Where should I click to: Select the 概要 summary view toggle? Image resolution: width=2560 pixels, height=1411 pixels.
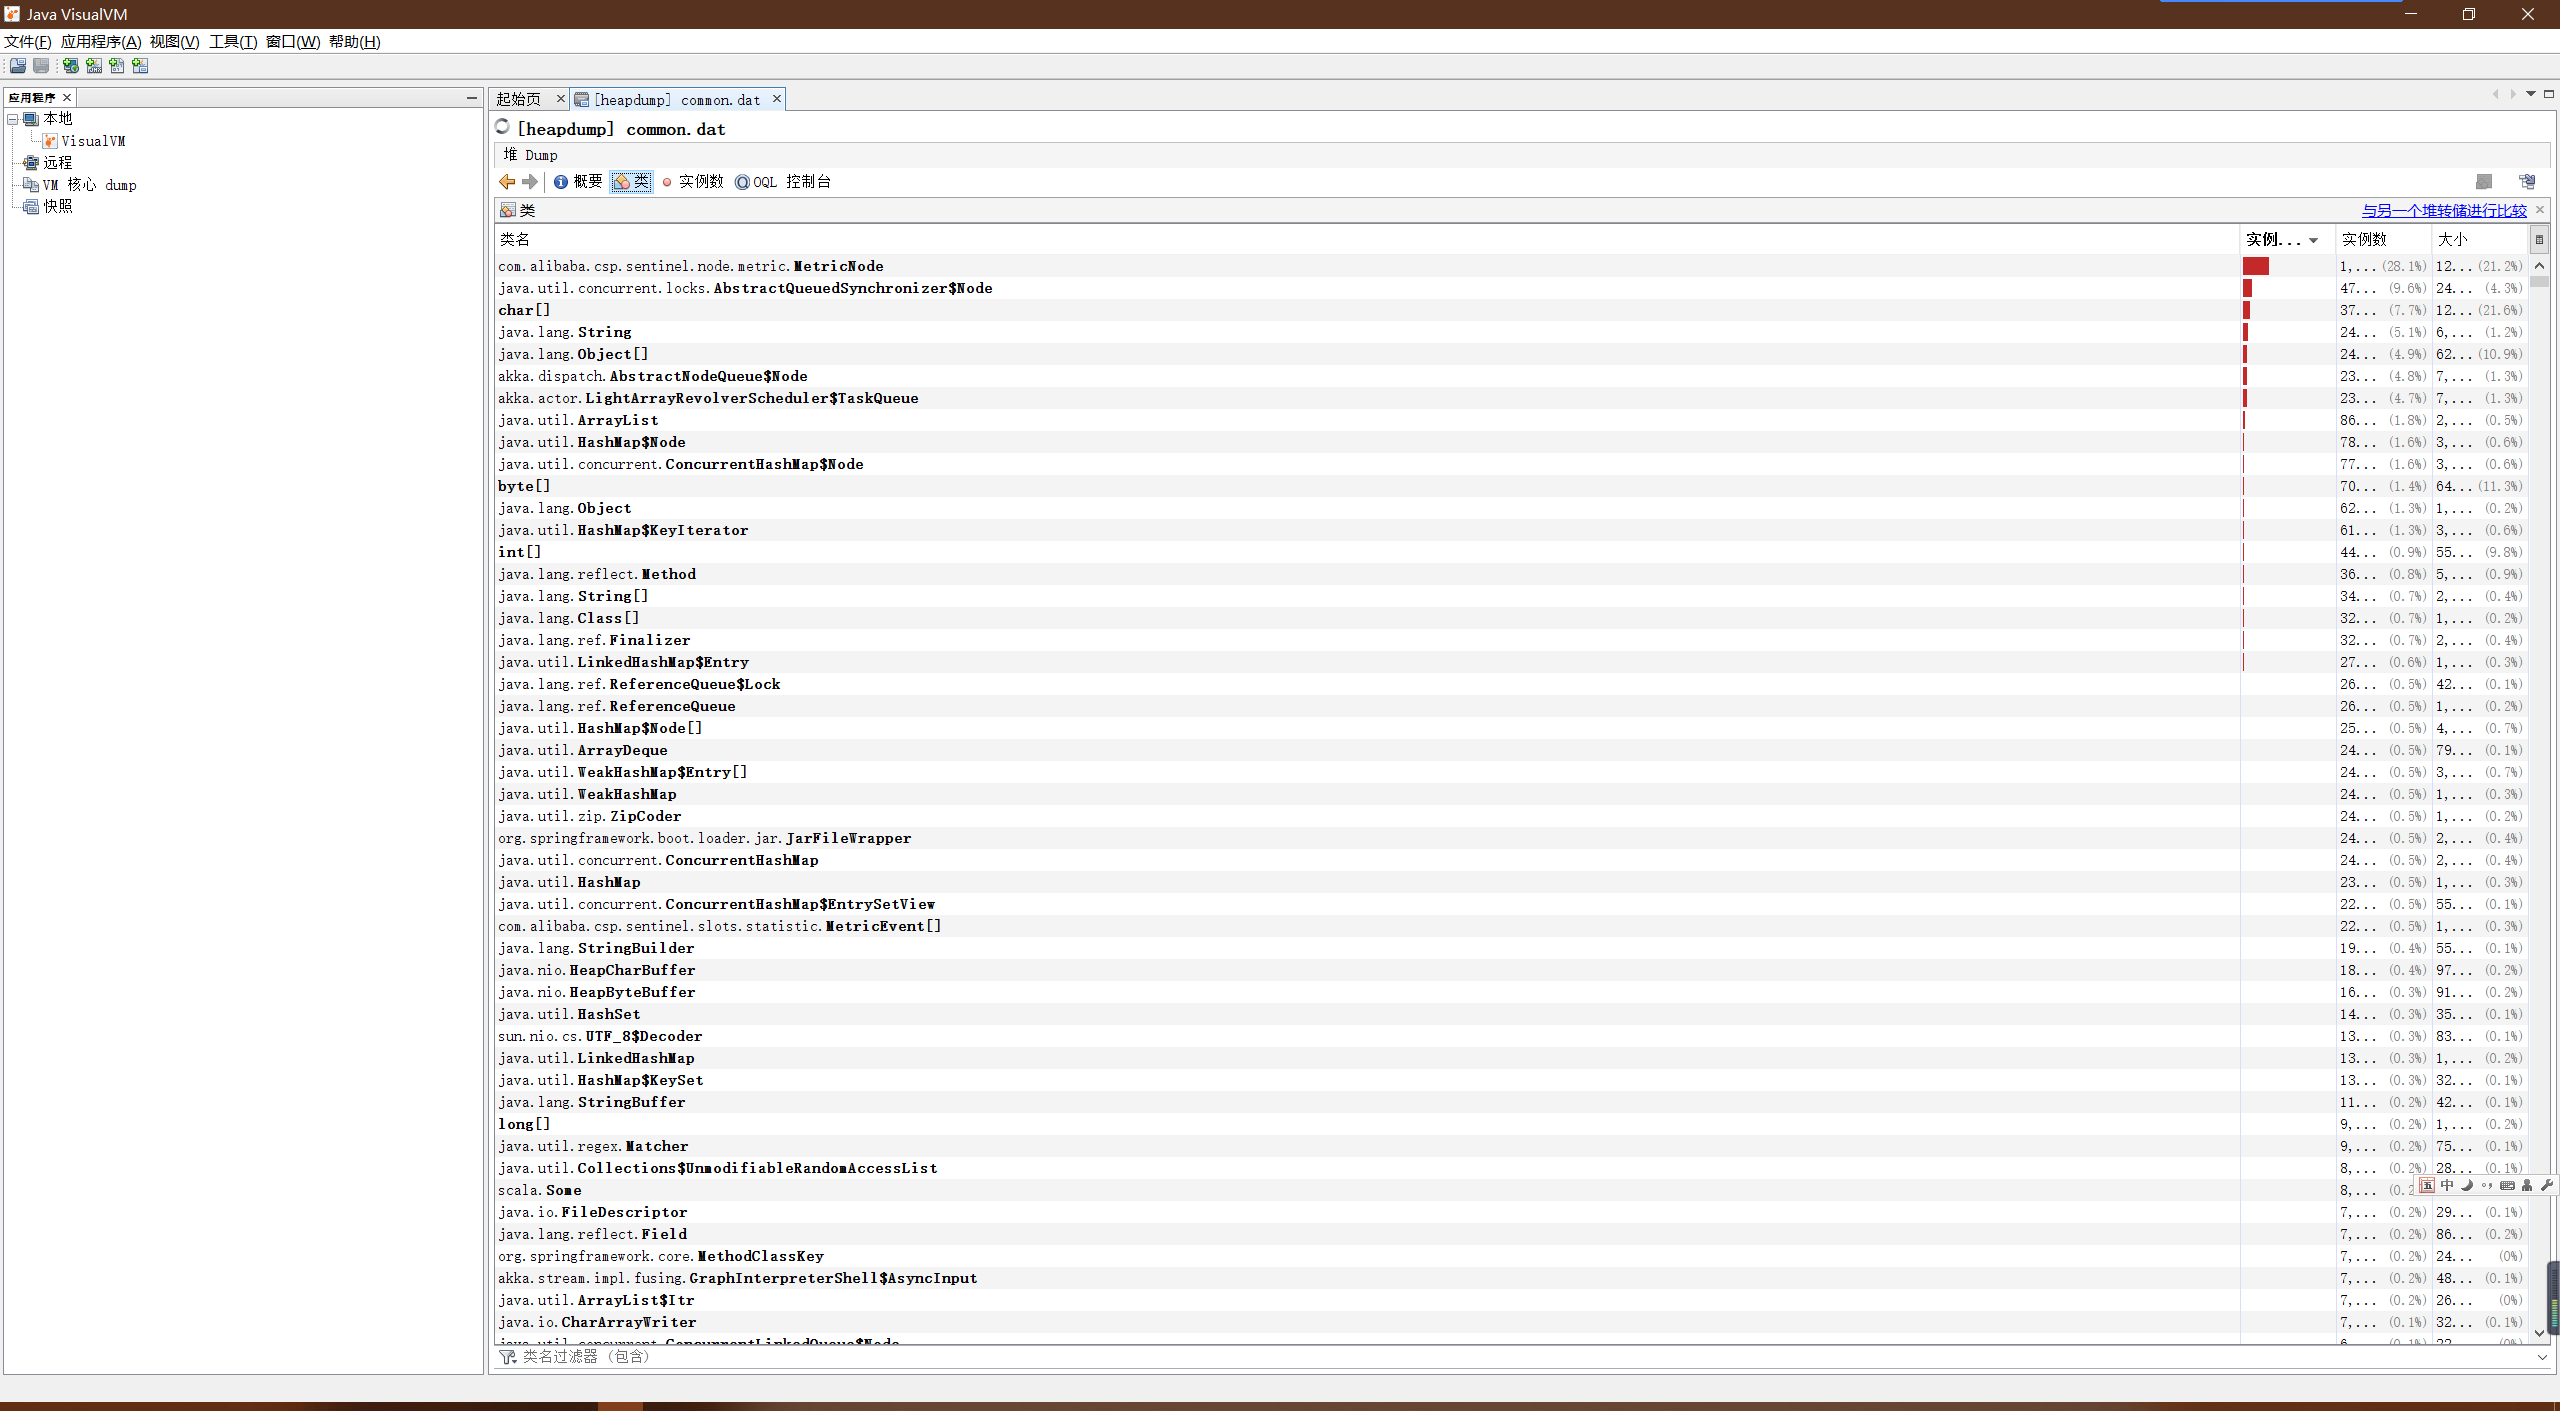point(578,182)
